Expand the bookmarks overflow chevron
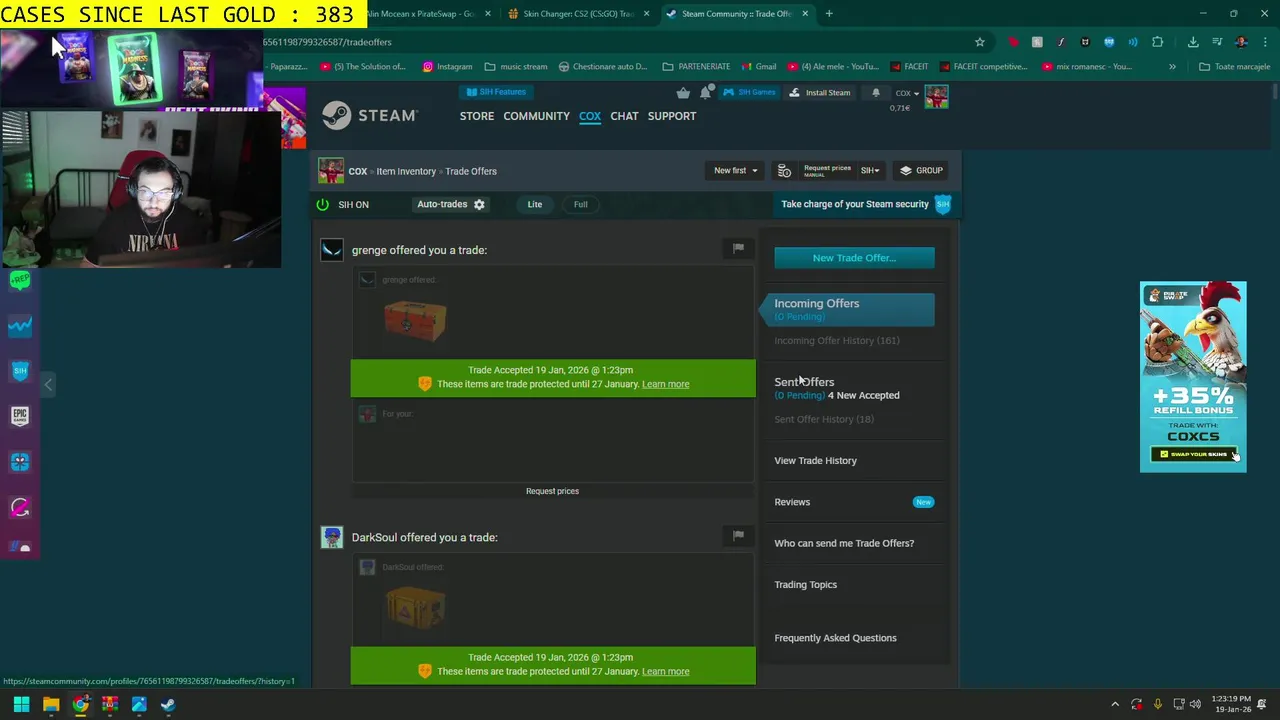This screenshot has width=1280, height=720. [1172, 67]
